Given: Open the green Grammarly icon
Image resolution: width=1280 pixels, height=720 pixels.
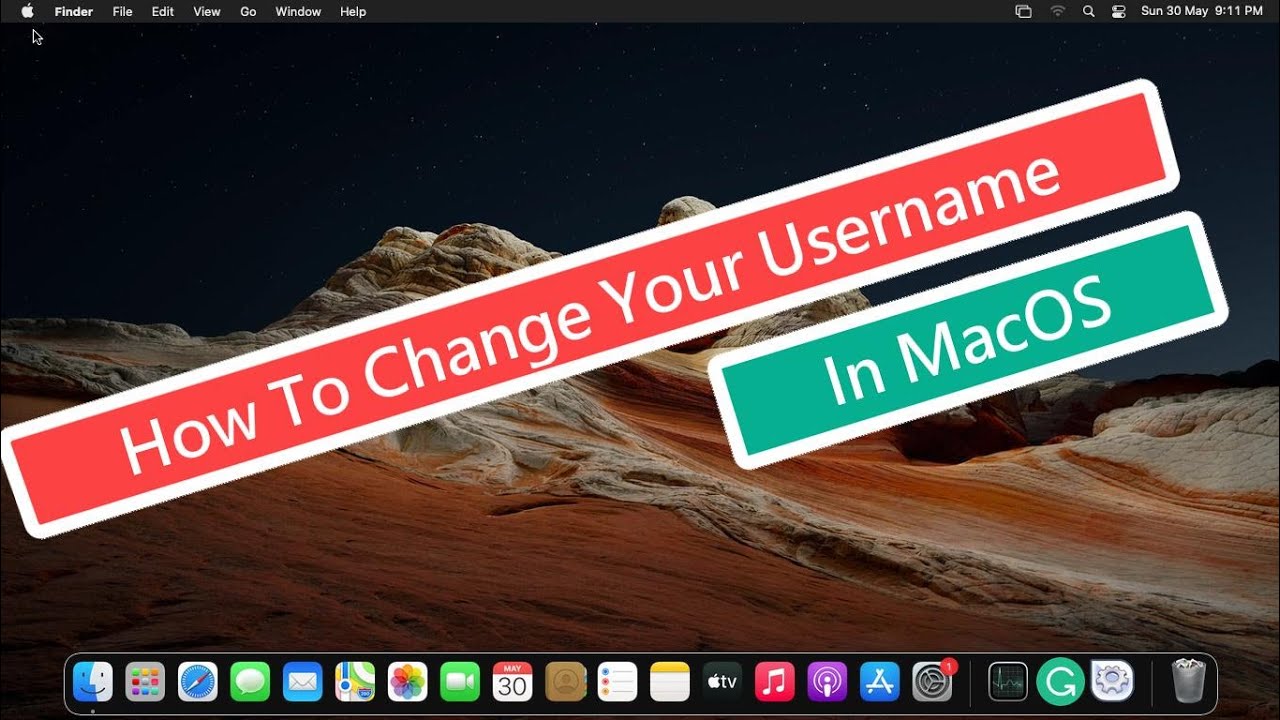Looking at the screenshot, I should (1059, 682).
